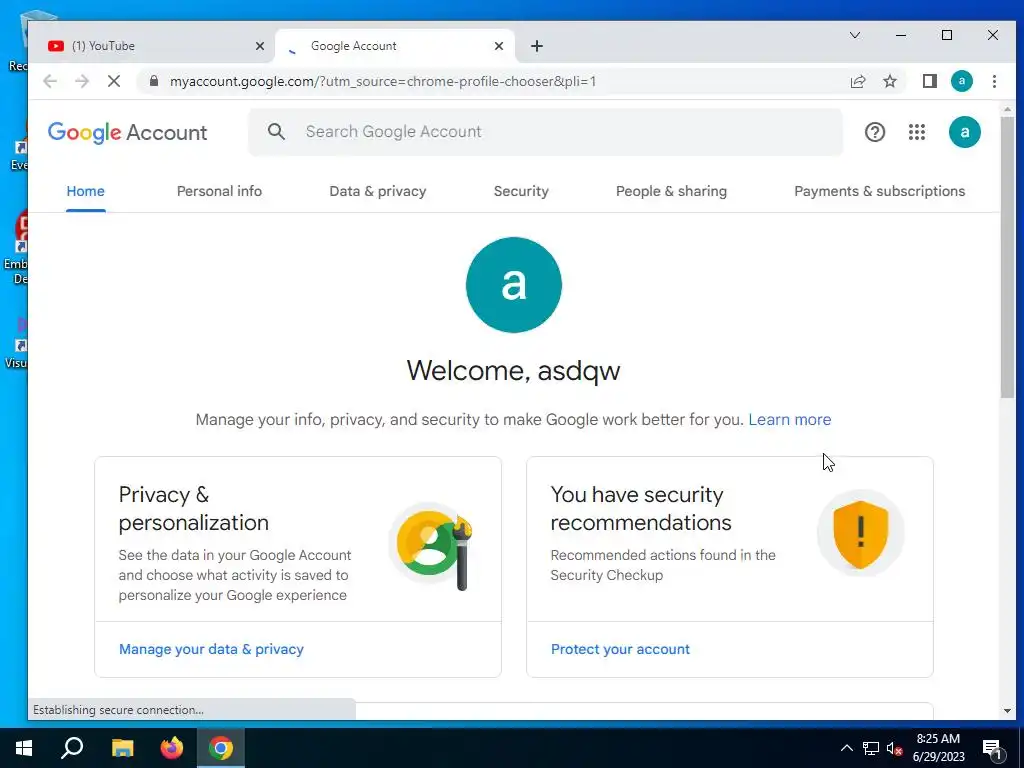Launch Firefox from the taskbar
The image size is (1024, 768).
click(x=172, y=748)
